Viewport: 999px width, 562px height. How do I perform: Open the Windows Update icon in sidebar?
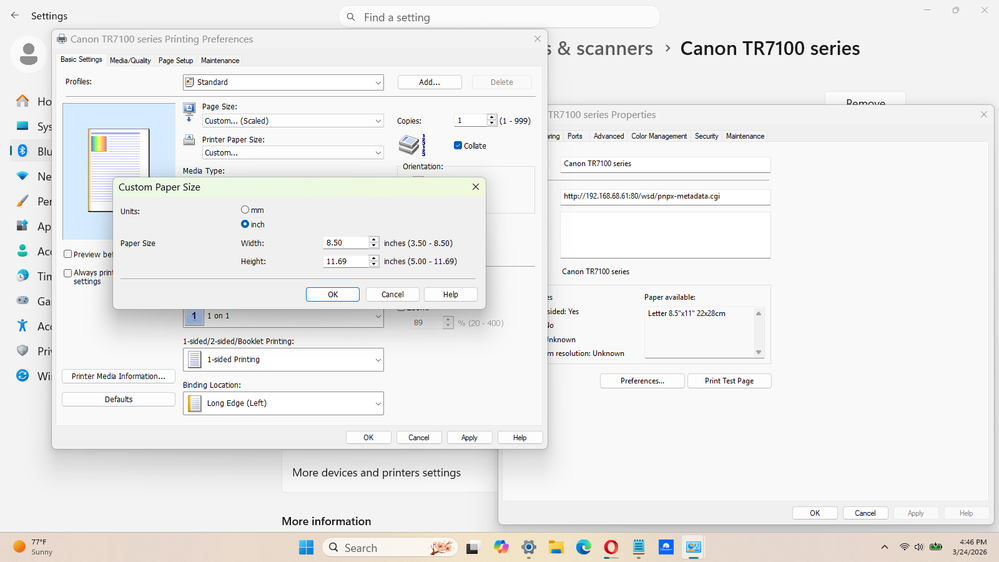[22, 375]
